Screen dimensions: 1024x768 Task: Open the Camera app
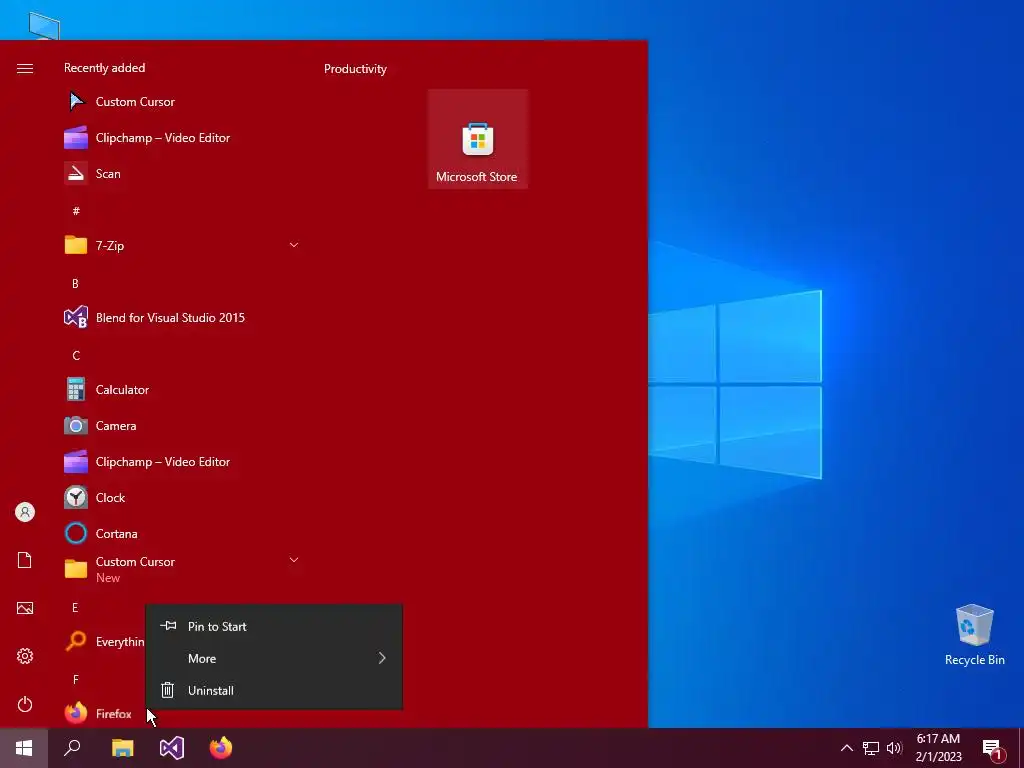click(182, 426)
